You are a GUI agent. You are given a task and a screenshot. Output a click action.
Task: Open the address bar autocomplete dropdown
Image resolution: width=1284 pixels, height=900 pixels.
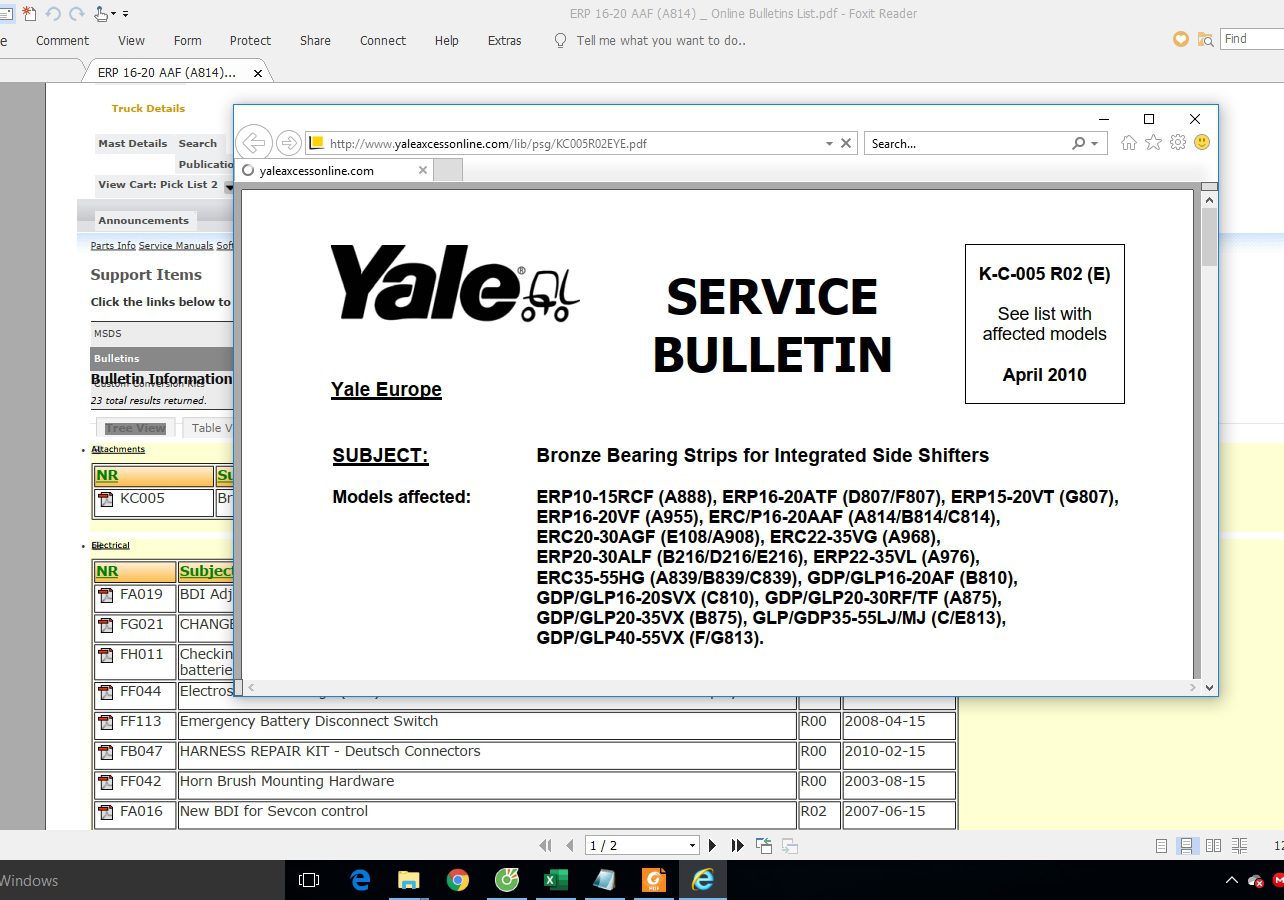pyautogui.click(x=829, y=144)
